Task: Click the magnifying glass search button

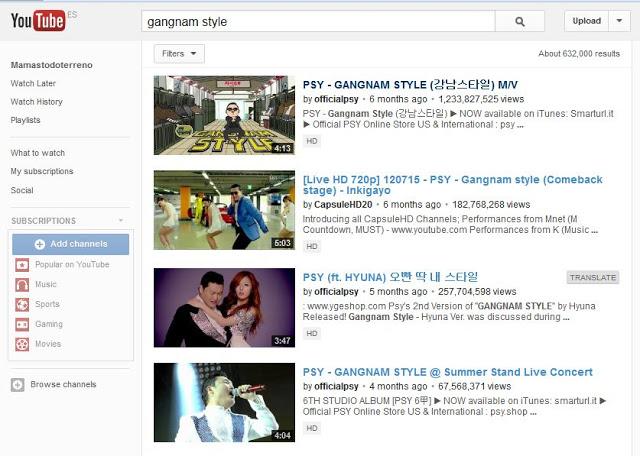Action: (520, 21)
